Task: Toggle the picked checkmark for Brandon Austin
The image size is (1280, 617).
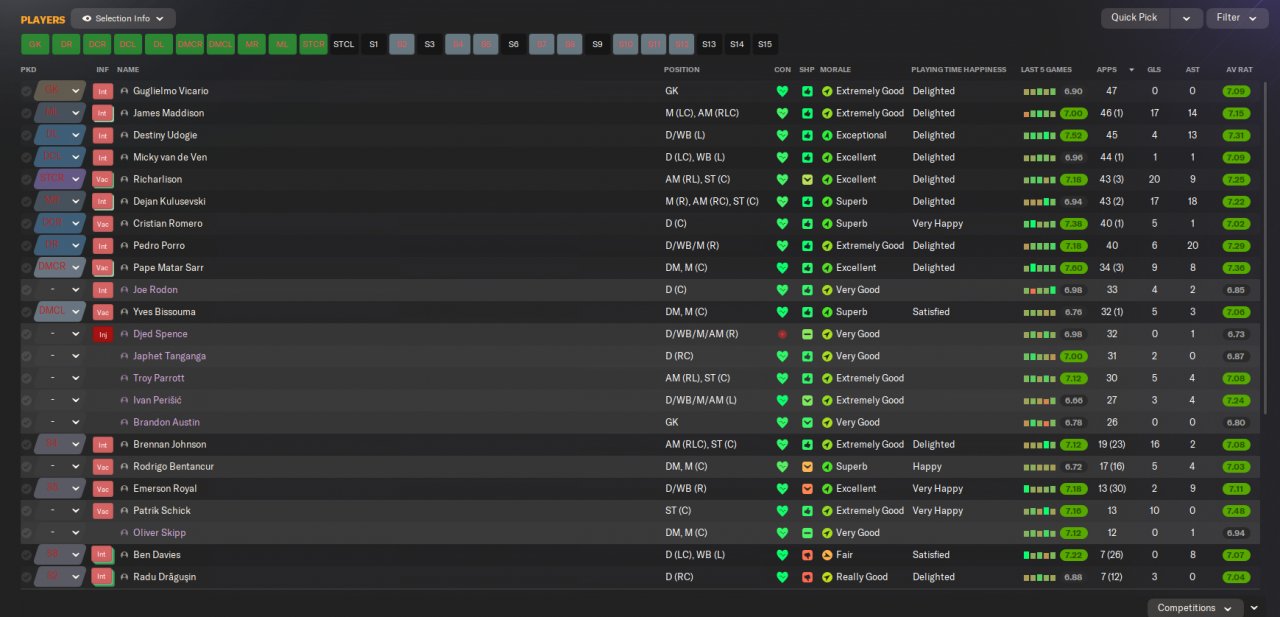Action: (26, 422)
